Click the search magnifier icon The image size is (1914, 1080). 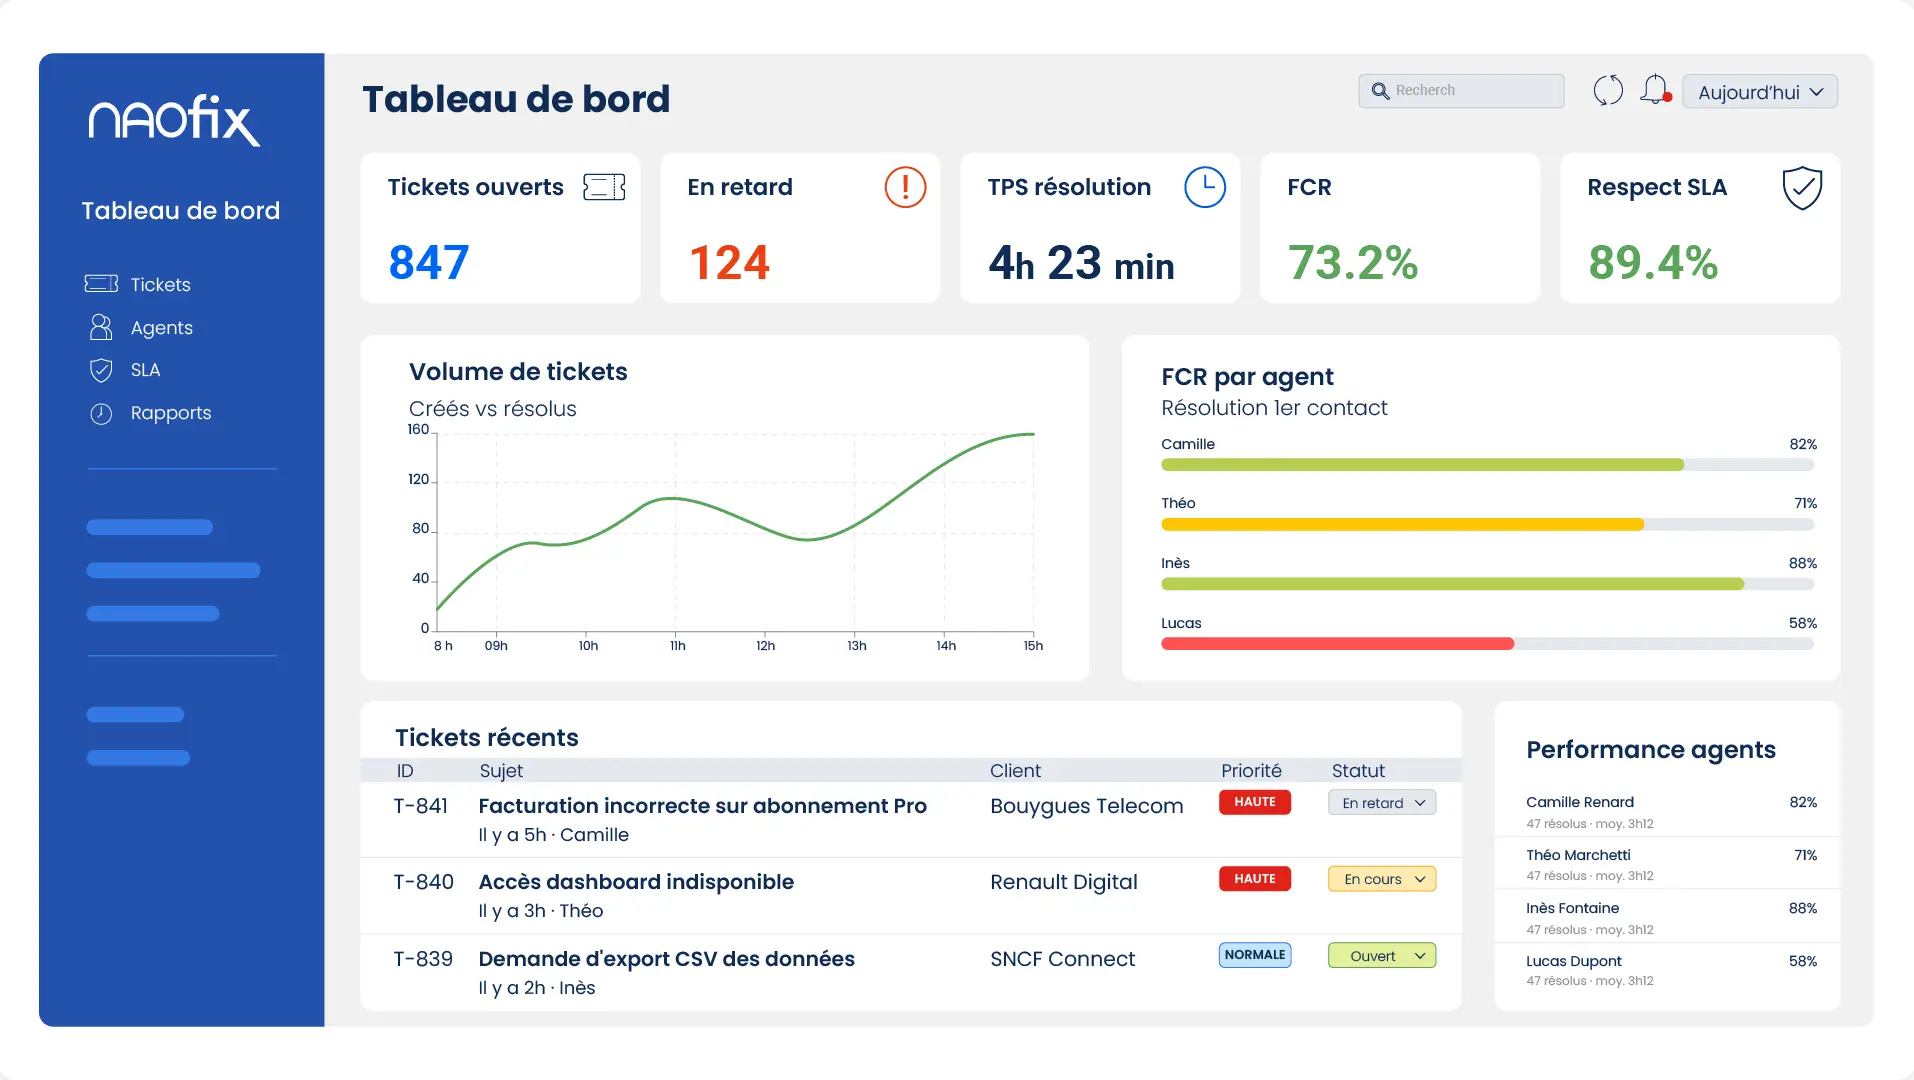pyautogui.click(x=1380, y=91)
